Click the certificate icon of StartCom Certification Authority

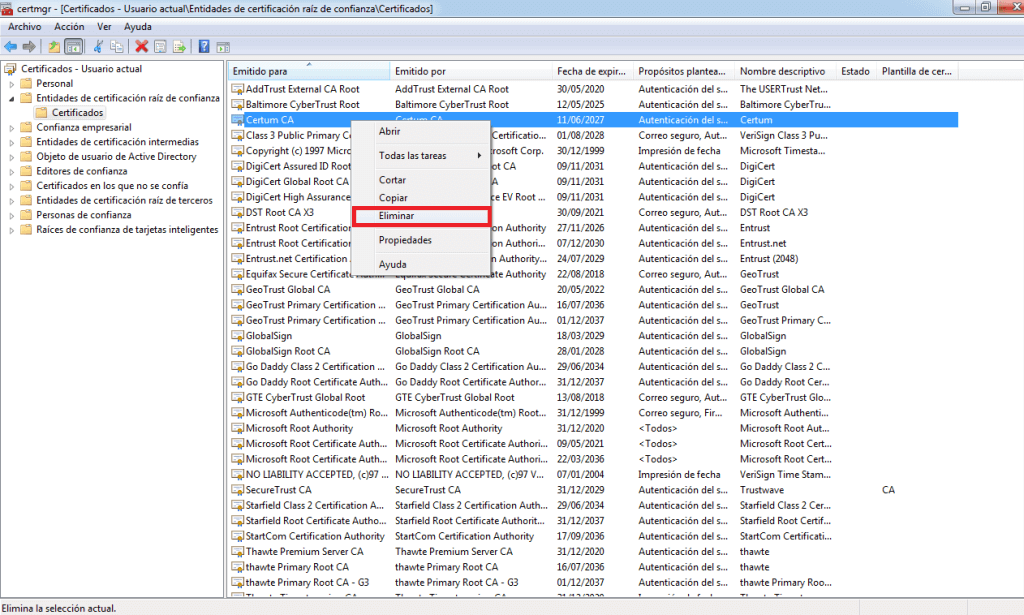(238, 536)
